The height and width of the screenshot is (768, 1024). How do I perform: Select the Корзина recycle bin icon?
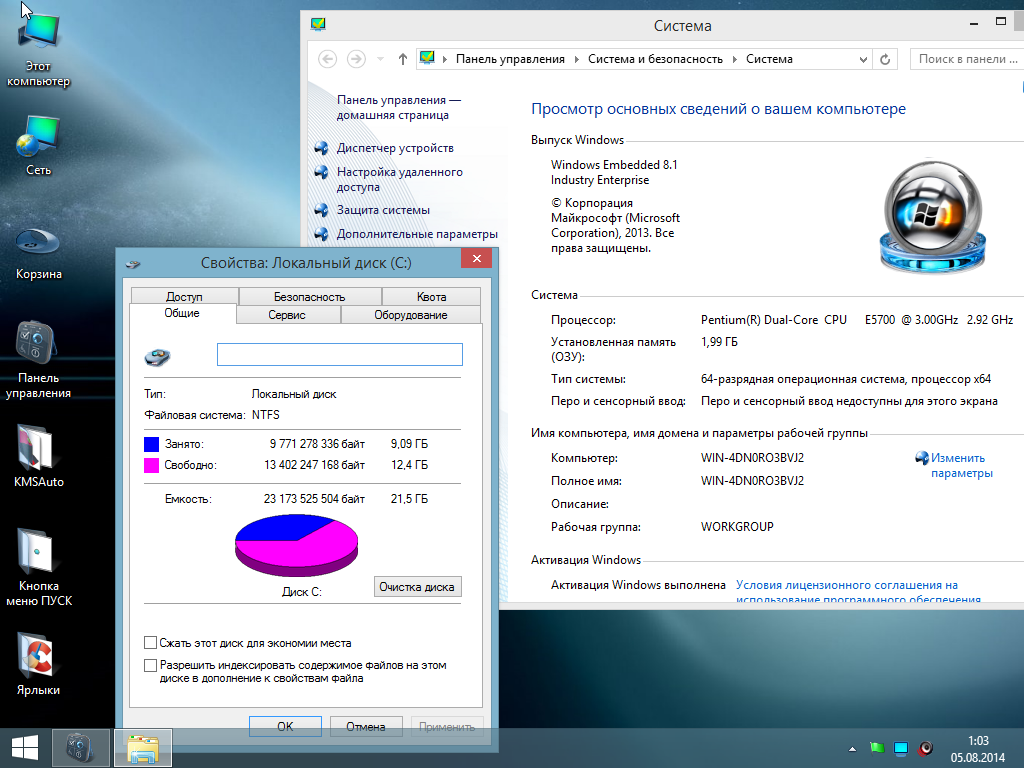[38, 251]
